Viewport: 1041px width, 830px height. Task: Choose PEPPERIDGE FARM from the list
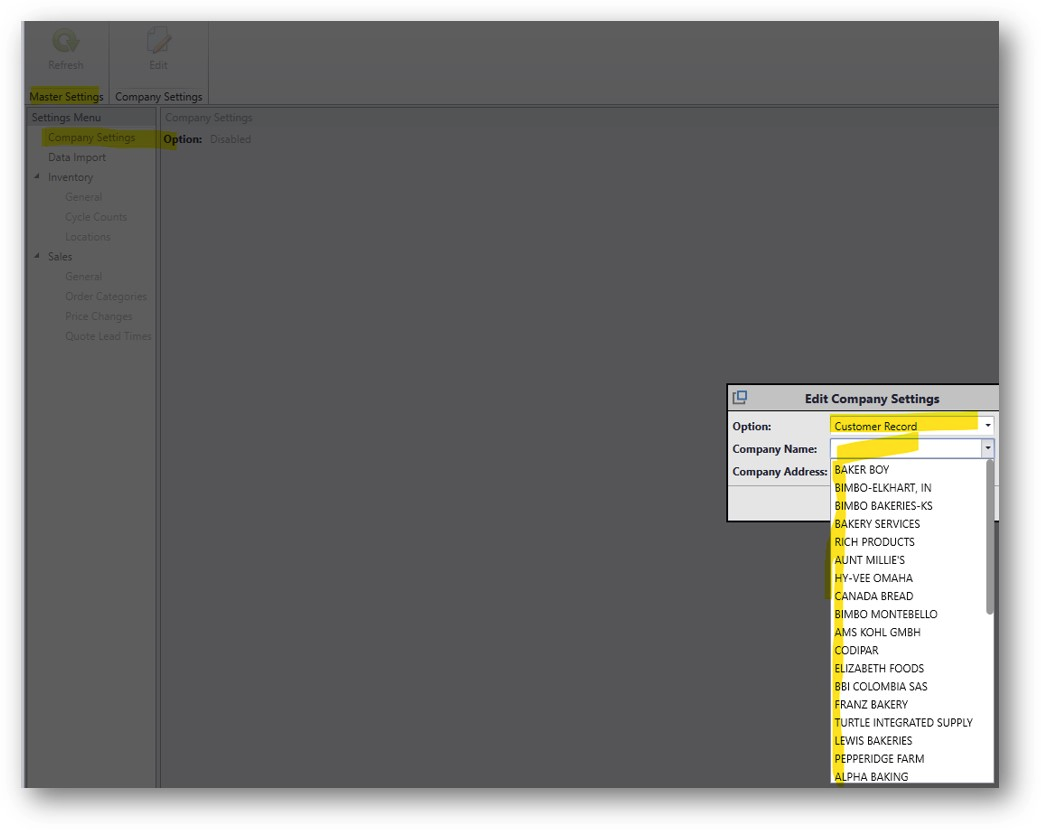[879, 759]
